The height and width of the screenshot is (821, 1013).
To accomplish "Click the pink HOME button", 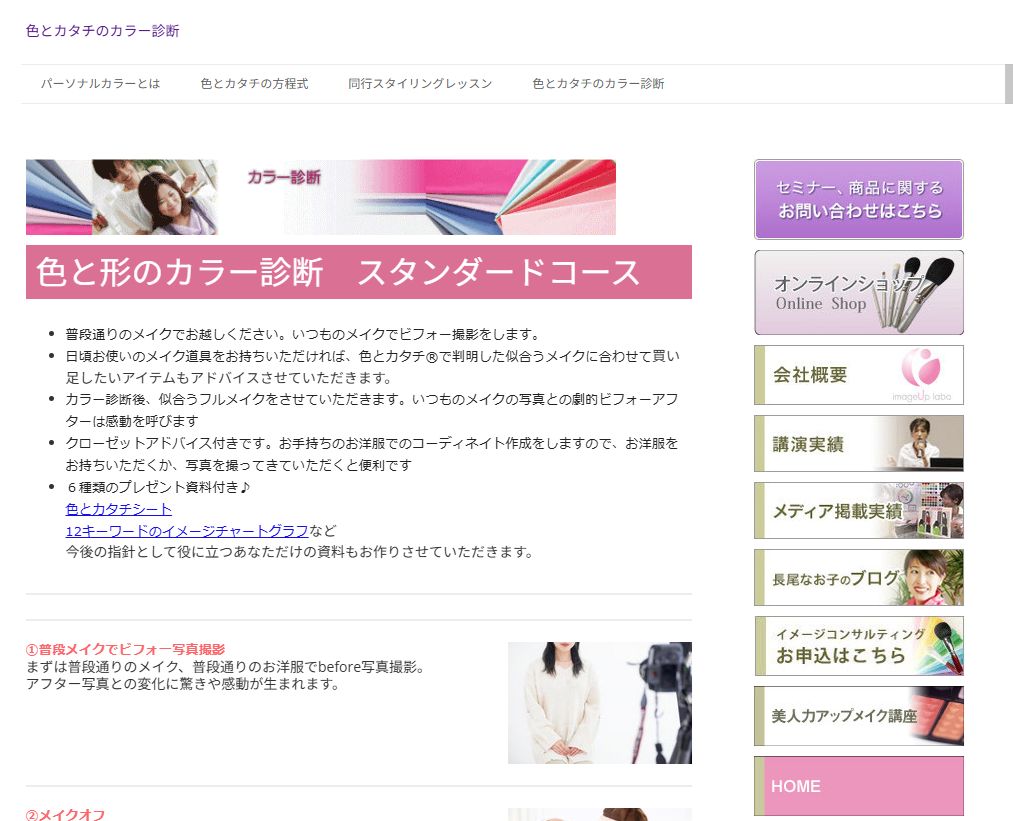I will [858, 786].
